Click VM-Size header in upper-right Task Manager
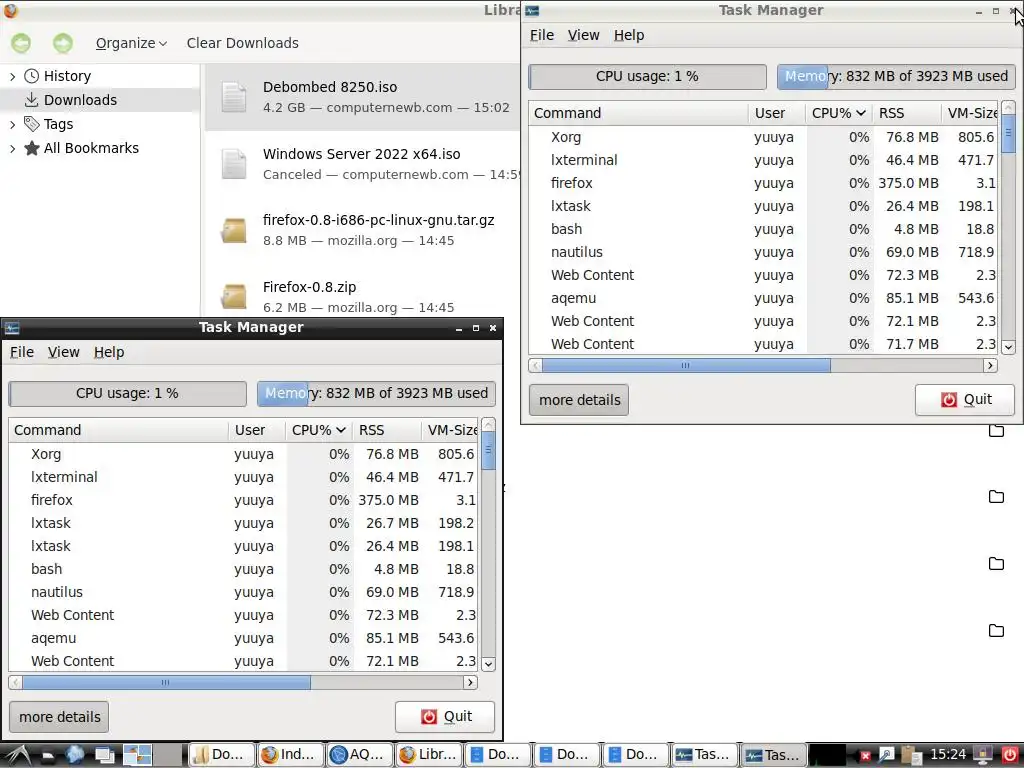 click(969, 113)
